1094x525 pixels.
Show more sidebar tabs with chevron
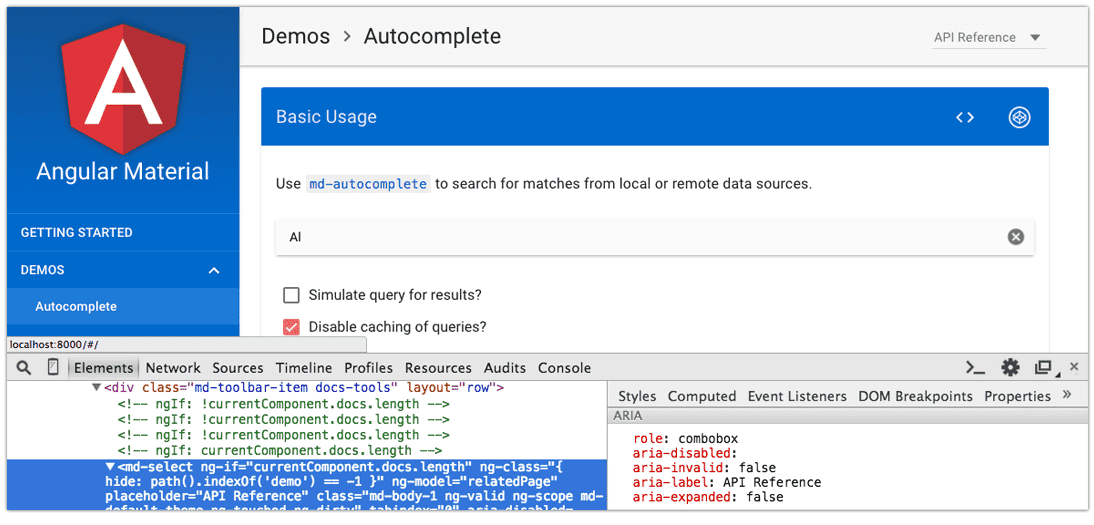(x=1067, y=395)
